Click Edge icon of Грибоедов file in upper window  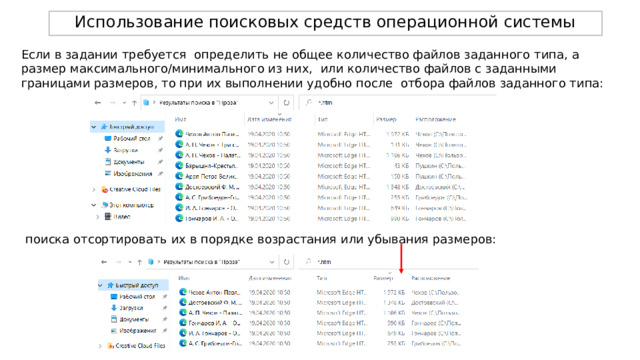179,197
